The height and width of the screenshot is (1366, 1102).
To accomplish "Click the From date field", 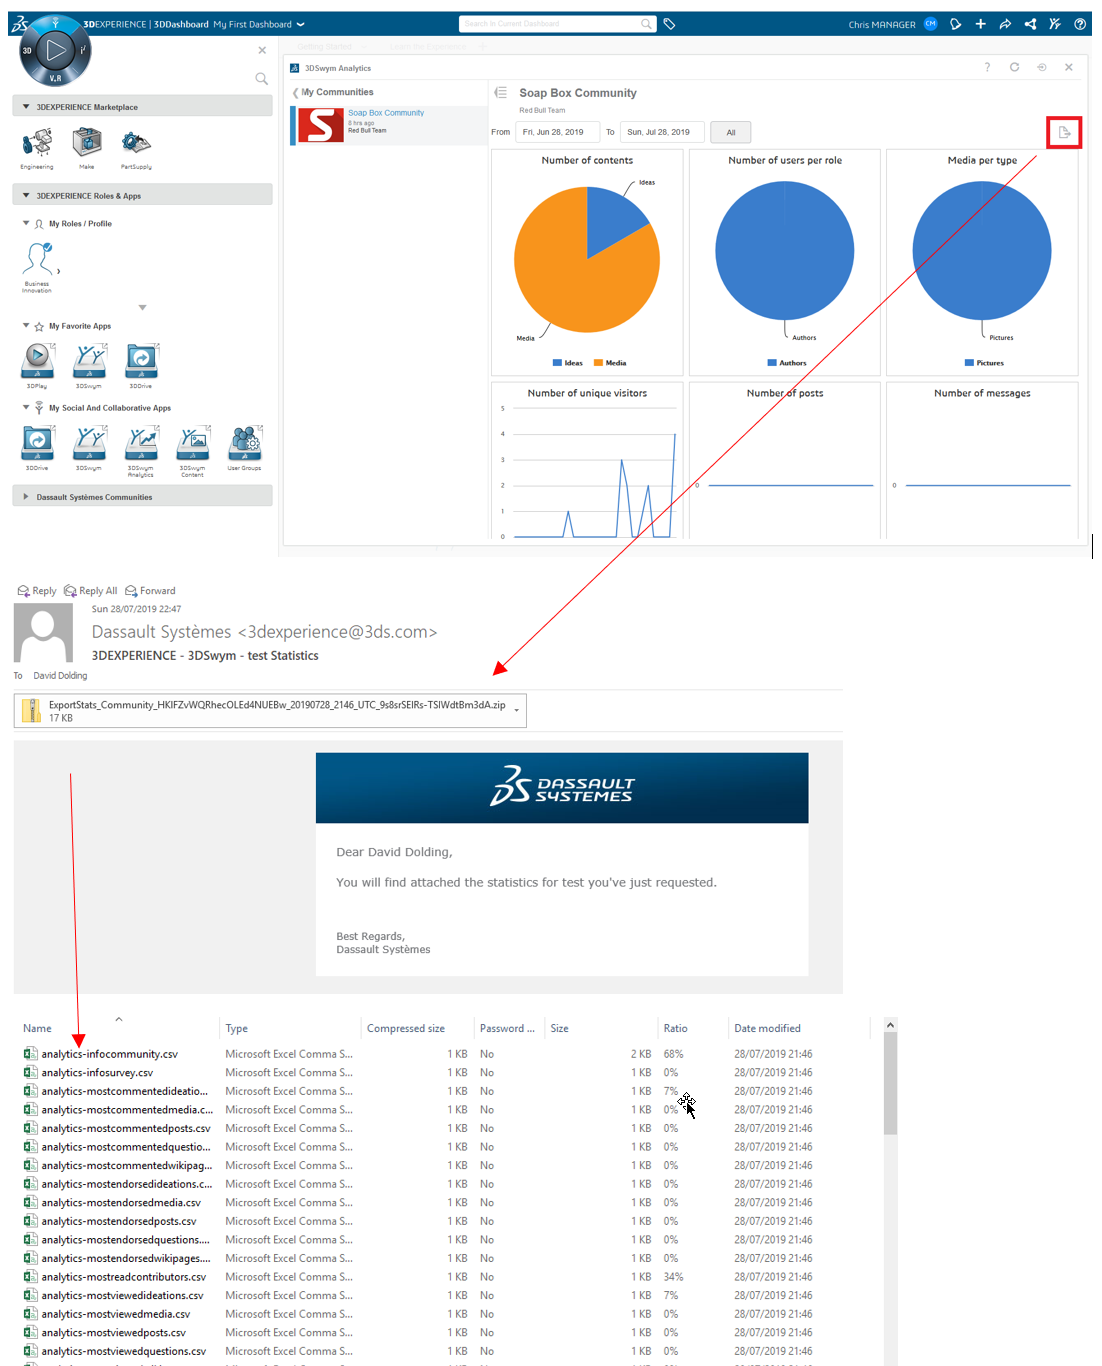I will click(x=557, y=132).
